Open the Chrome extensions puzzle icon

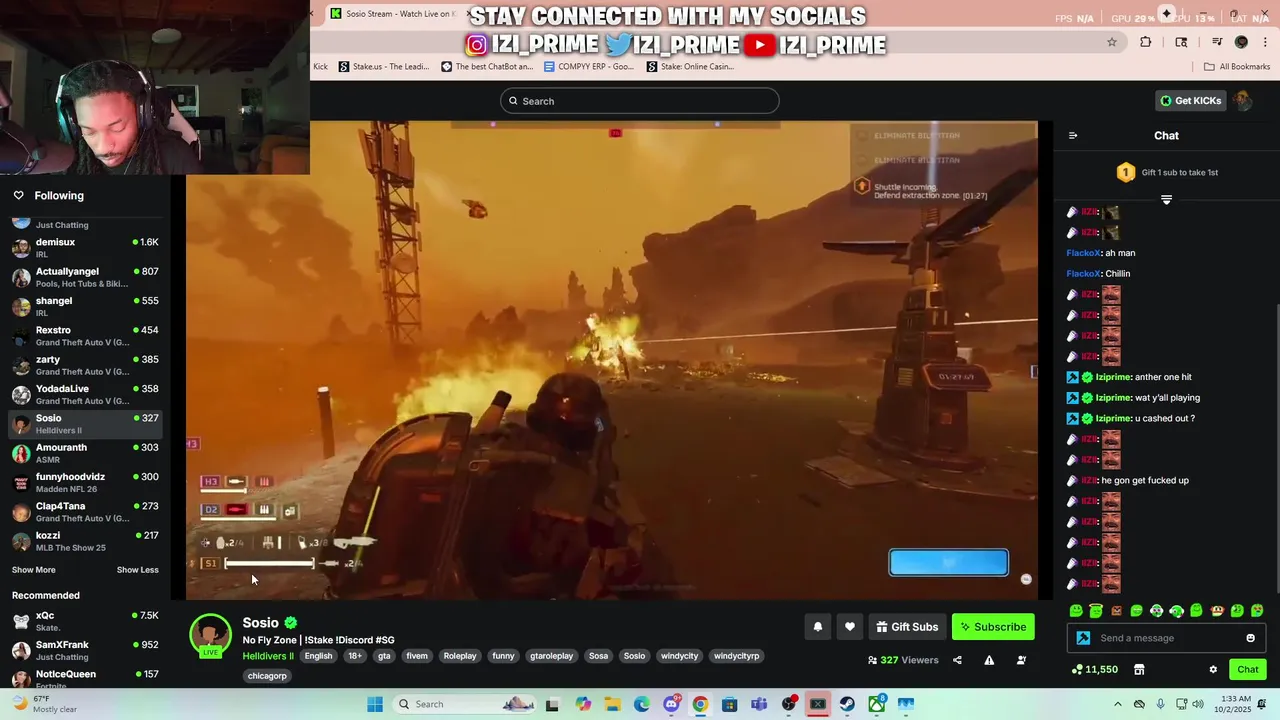point(1146,42)
